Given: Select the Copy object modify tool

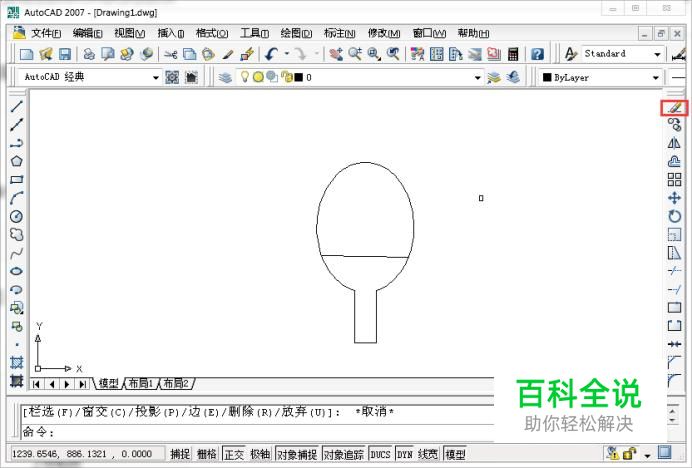Looking at the screenshot, I should click(x=674, y=125).
